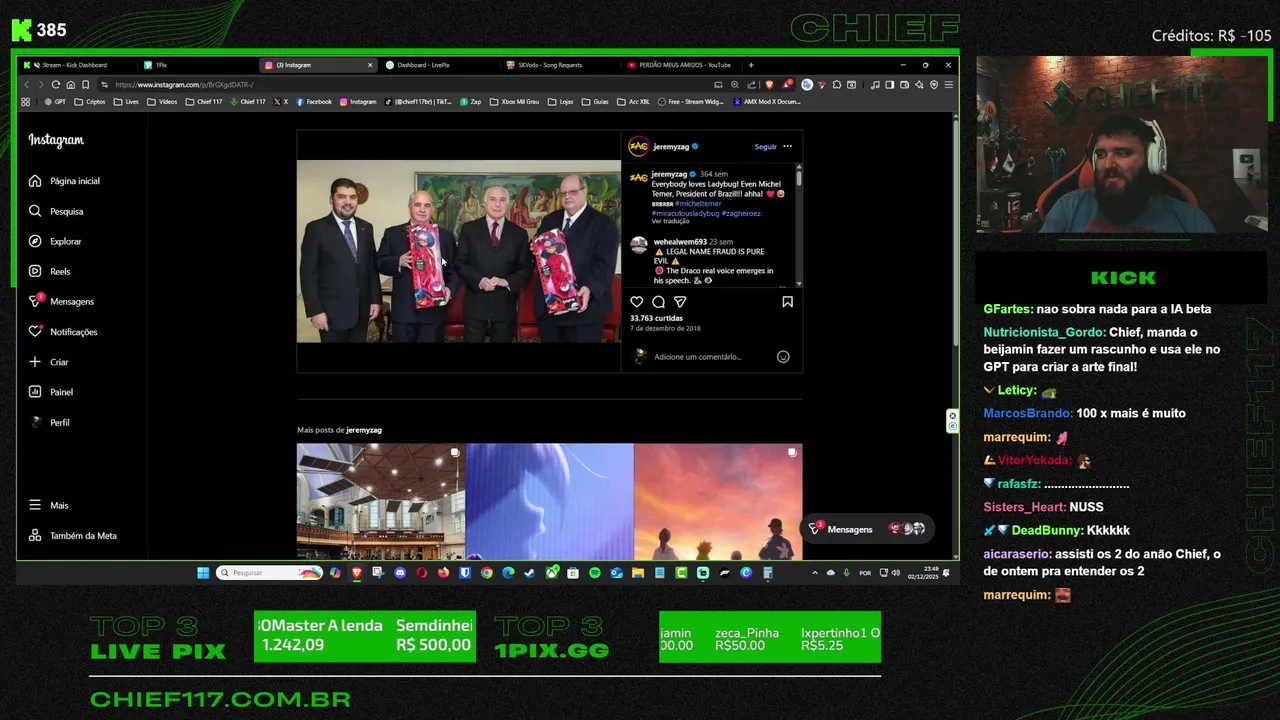Open Lives bookmark folder
Viewport: 1280px width, 720px height.
point(126,102)
